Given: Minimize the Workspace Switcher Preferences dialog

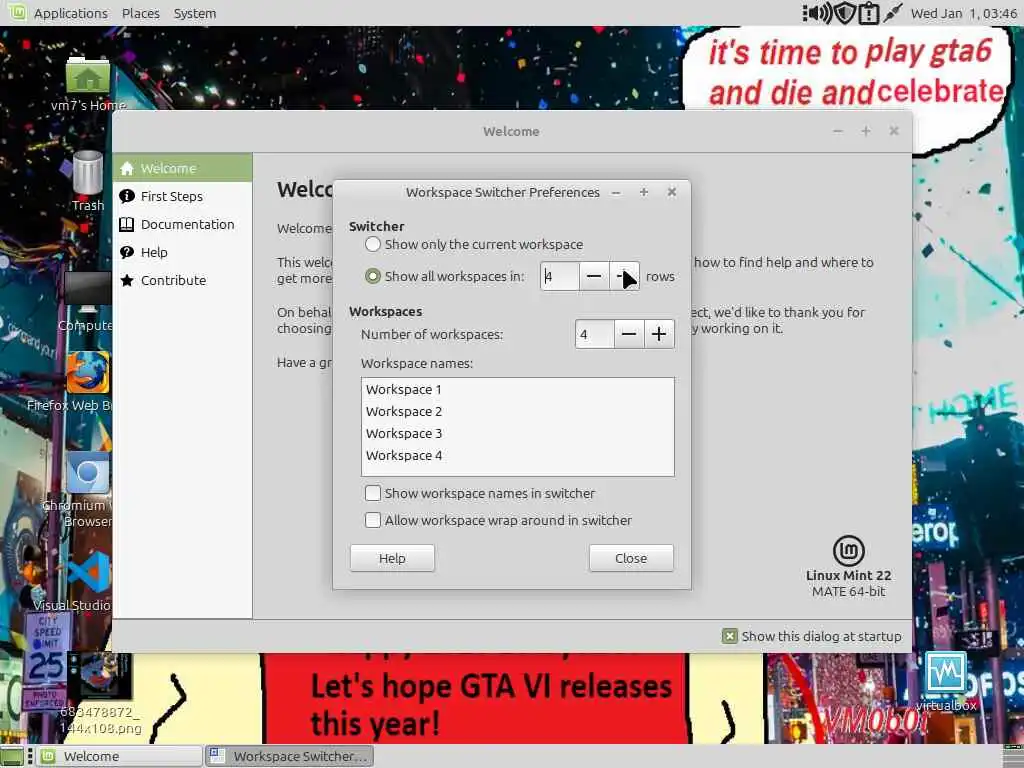Looking at the screenshot, I should 616,192.
